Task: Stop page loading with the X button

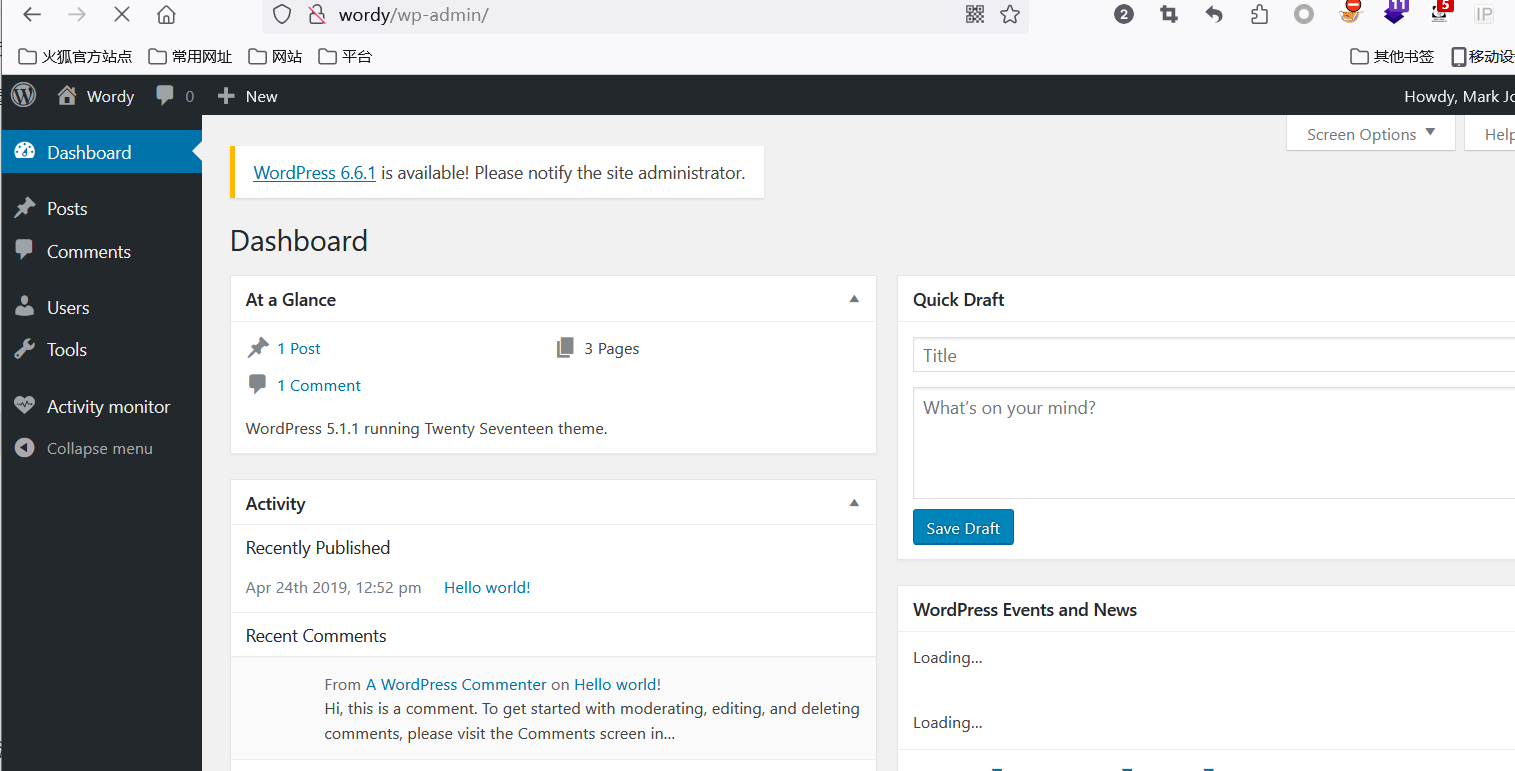Action: point(122,14)
